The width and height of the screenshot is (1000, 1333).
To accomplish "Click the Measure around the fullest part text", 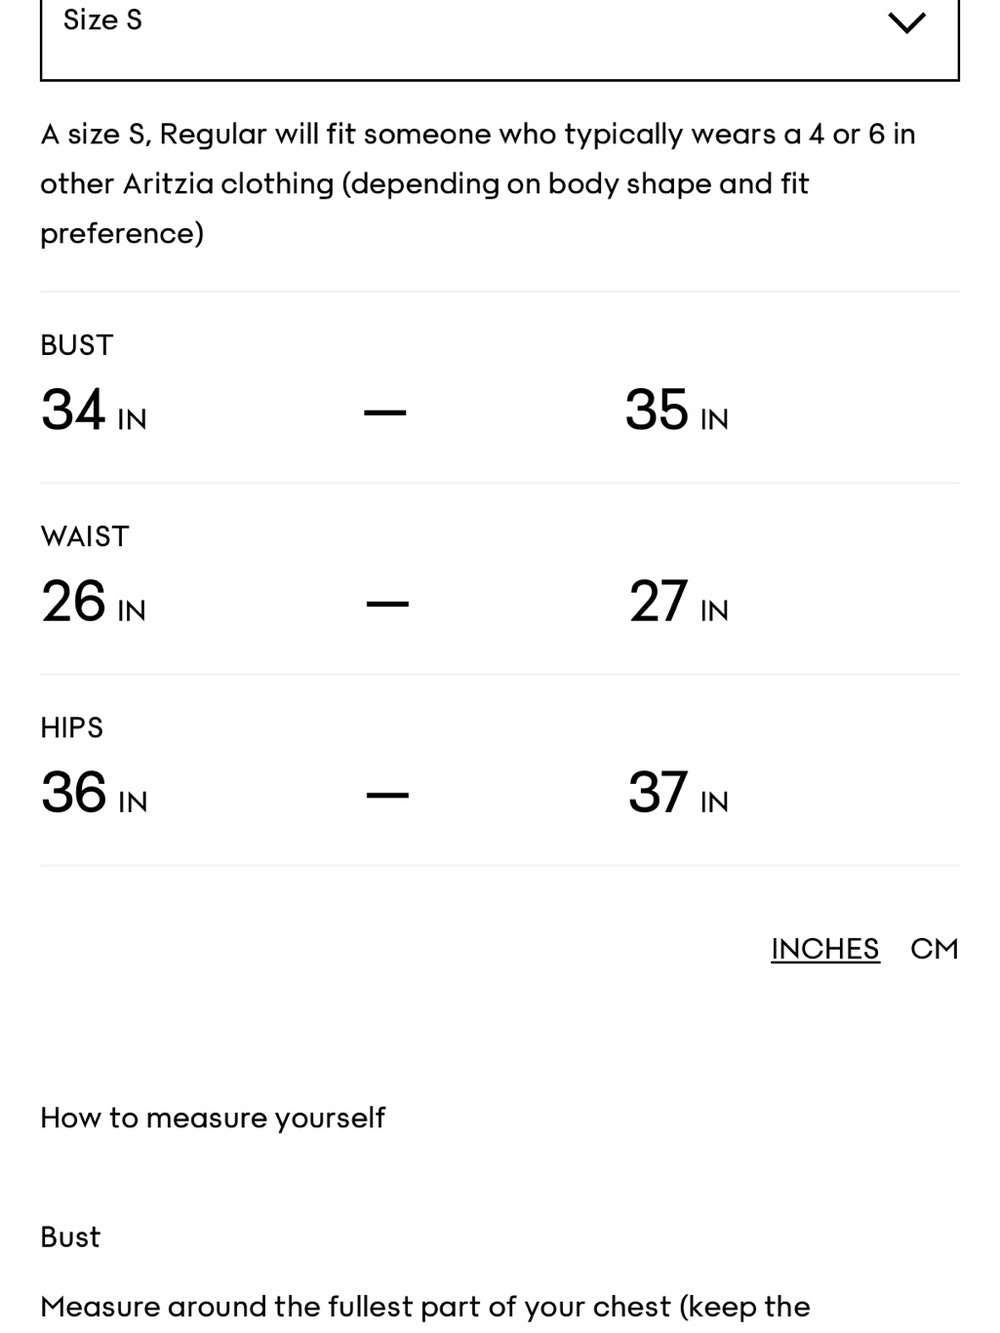I will [425, 1307].
